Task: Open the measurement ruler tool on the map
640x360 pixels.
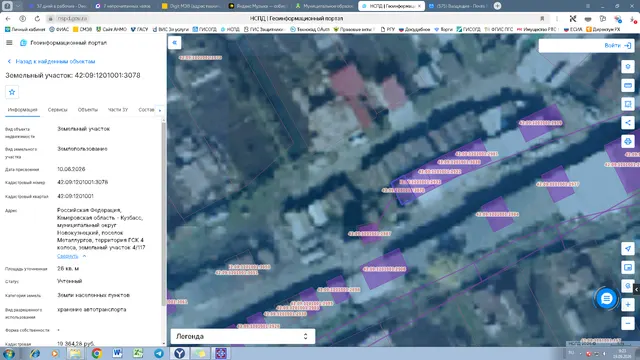Action: click(x=628, y=85)
